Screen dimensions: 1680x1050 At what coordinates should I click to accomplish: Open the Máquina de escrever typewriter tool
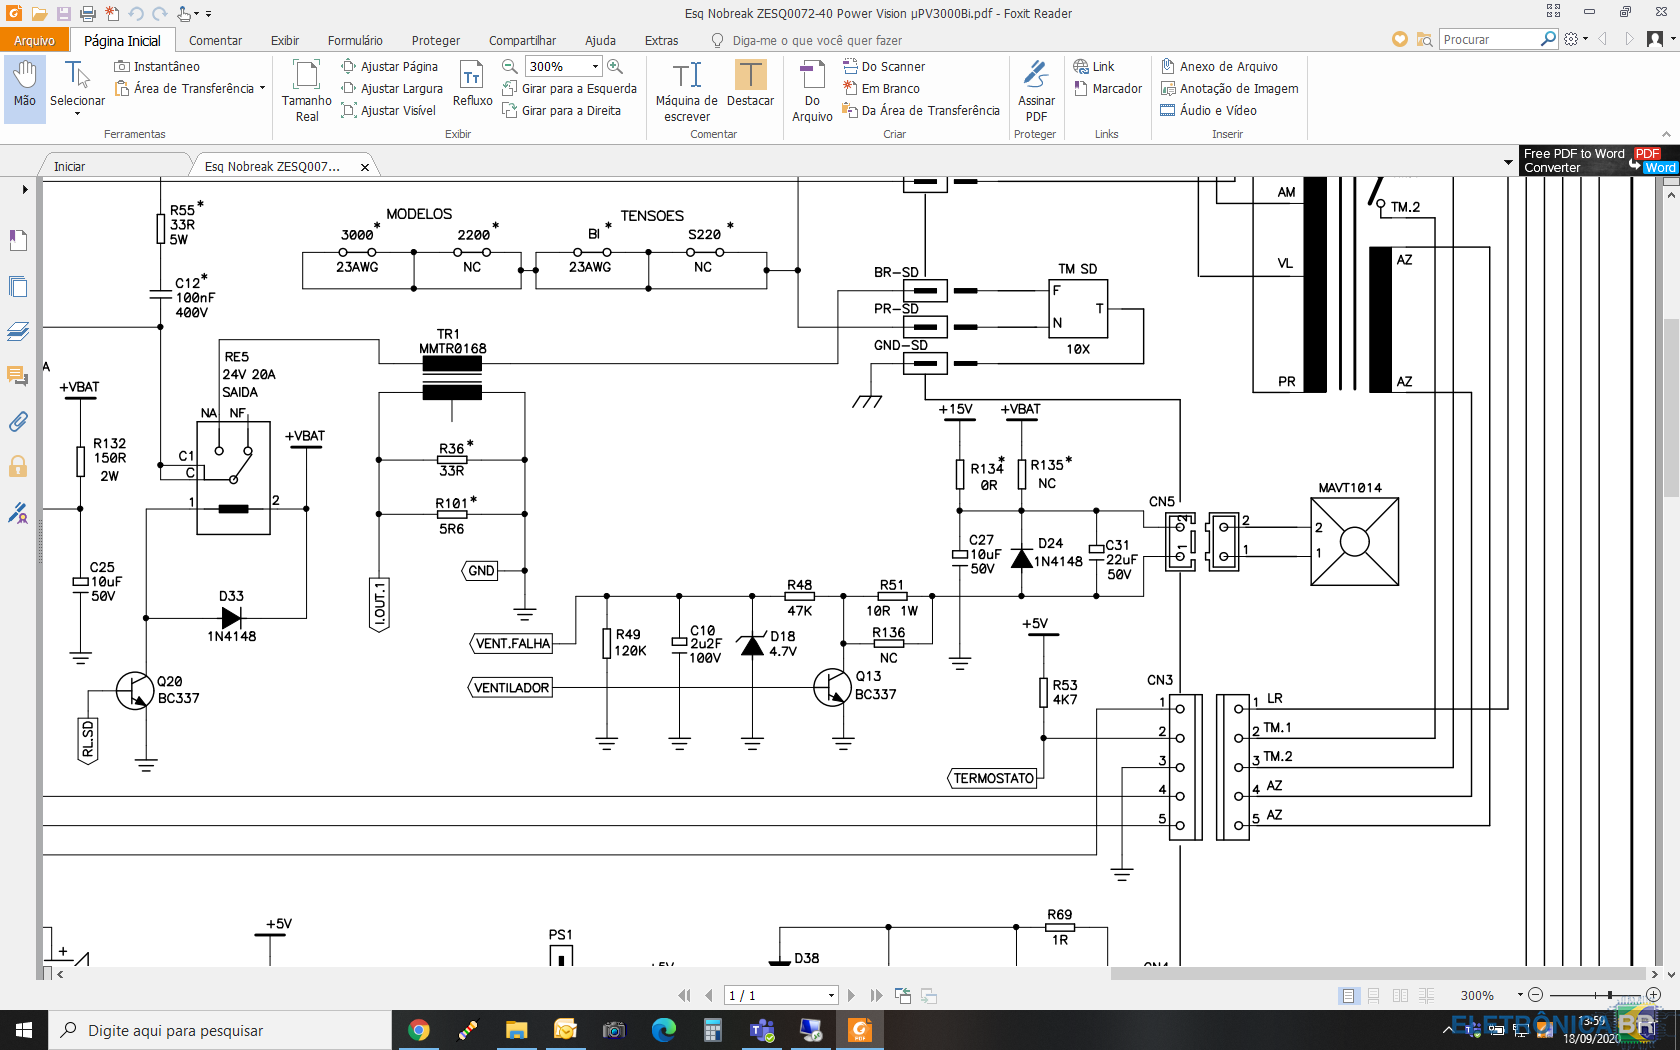(x=687, y=91)
